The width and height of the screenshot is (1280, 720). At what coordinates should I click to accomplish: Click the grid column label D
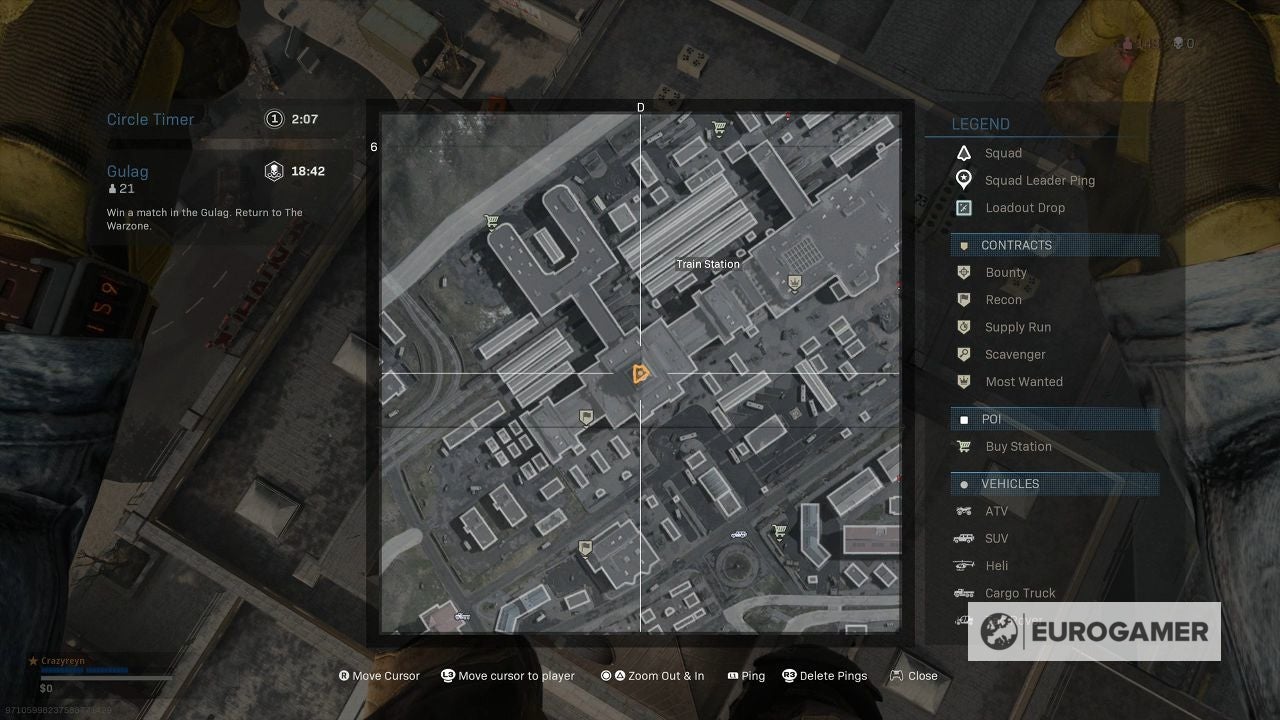tap(641, 107)
